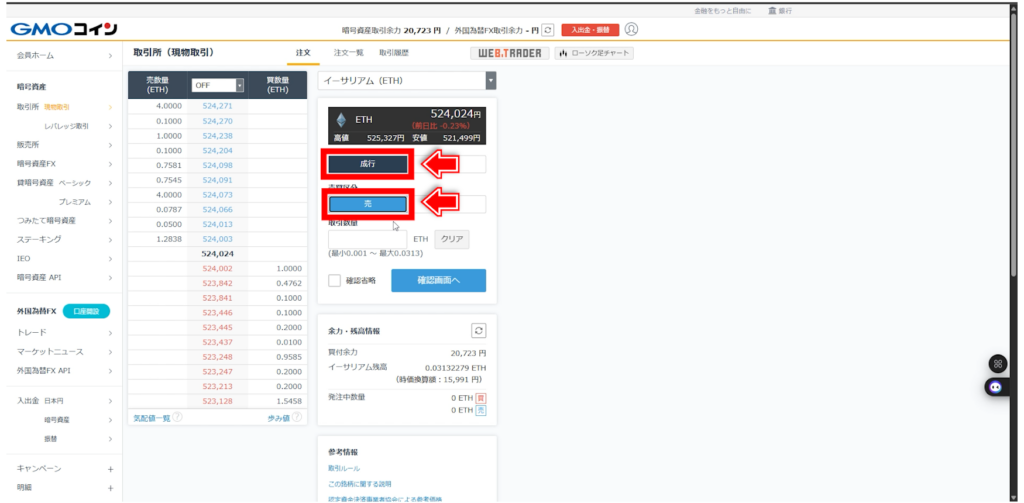The height and width of the screenshot is (503, 1024).
Task: Enable the 確認省略 checkbox
Action: click(335, 281)
